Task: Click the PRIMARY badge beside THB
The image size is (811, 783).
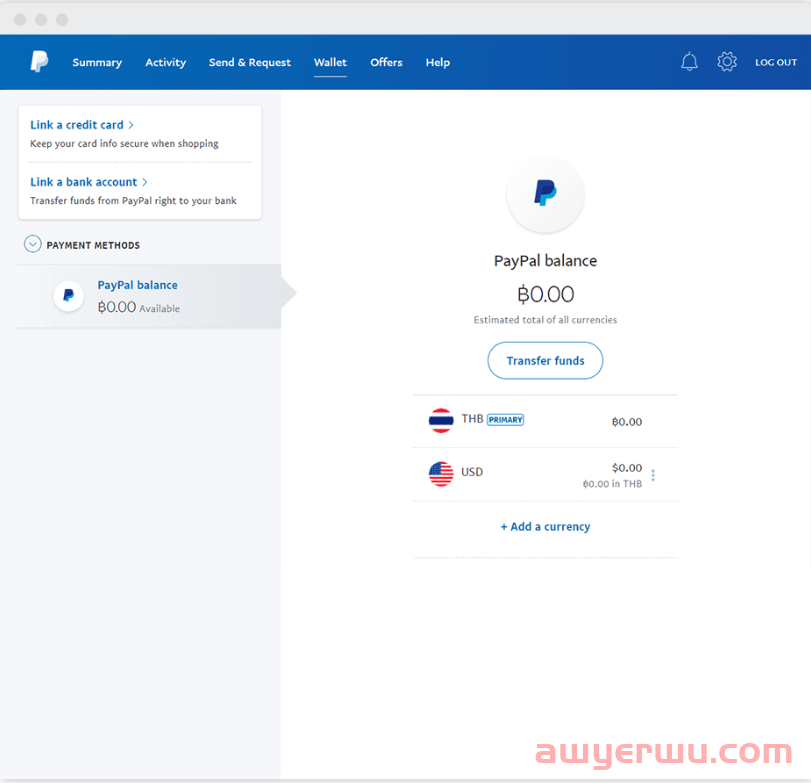Action: [505, 419]
